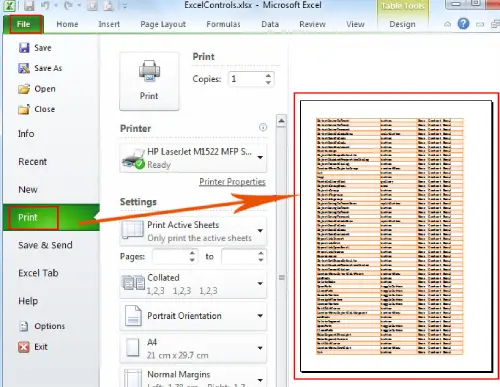This screenshot has height=387, width=500.
Task: Click the workbook window minimize icon
Action: click(x=480, y=24)
